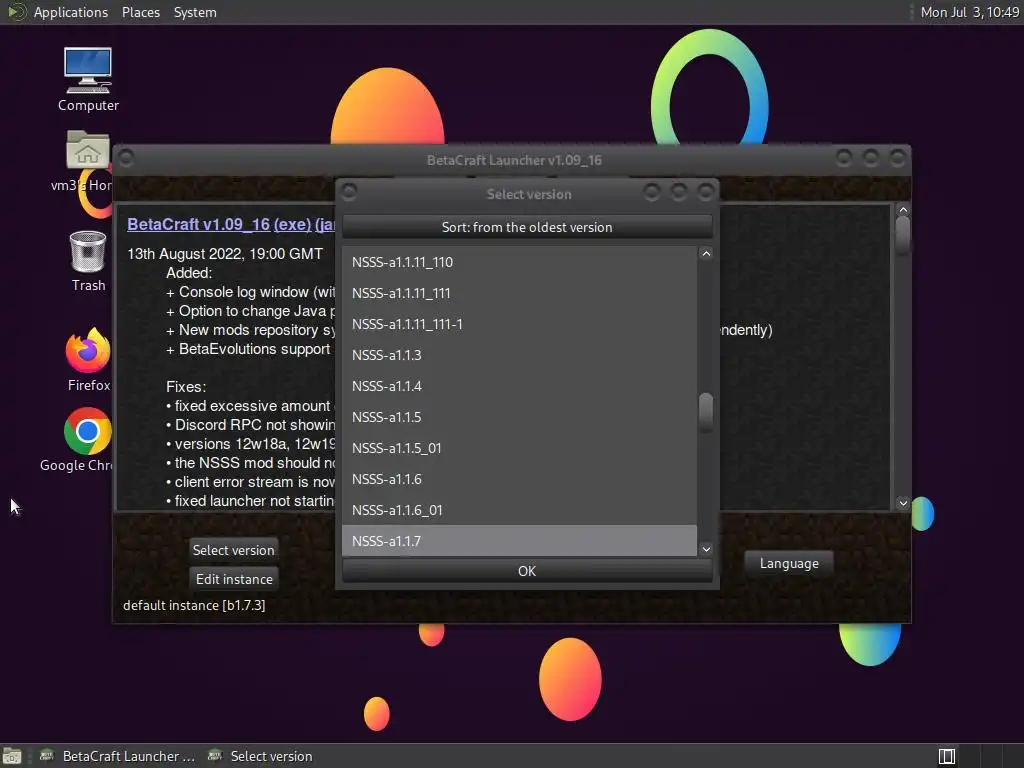Click the changelog panel scrollbar thumb
Image resolution: width=1024 pixels, height=768 pixels.
[903, 235]
